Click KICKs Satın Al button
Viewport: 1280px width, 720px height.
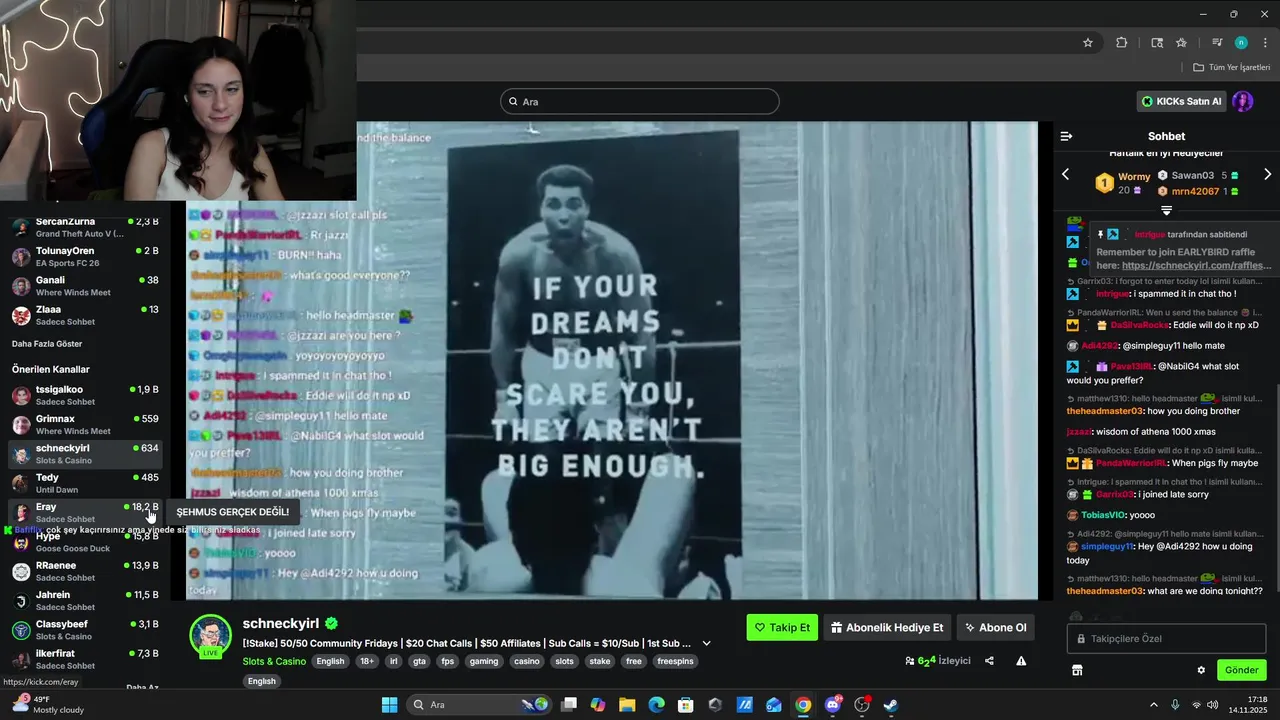click(1181, 101)
